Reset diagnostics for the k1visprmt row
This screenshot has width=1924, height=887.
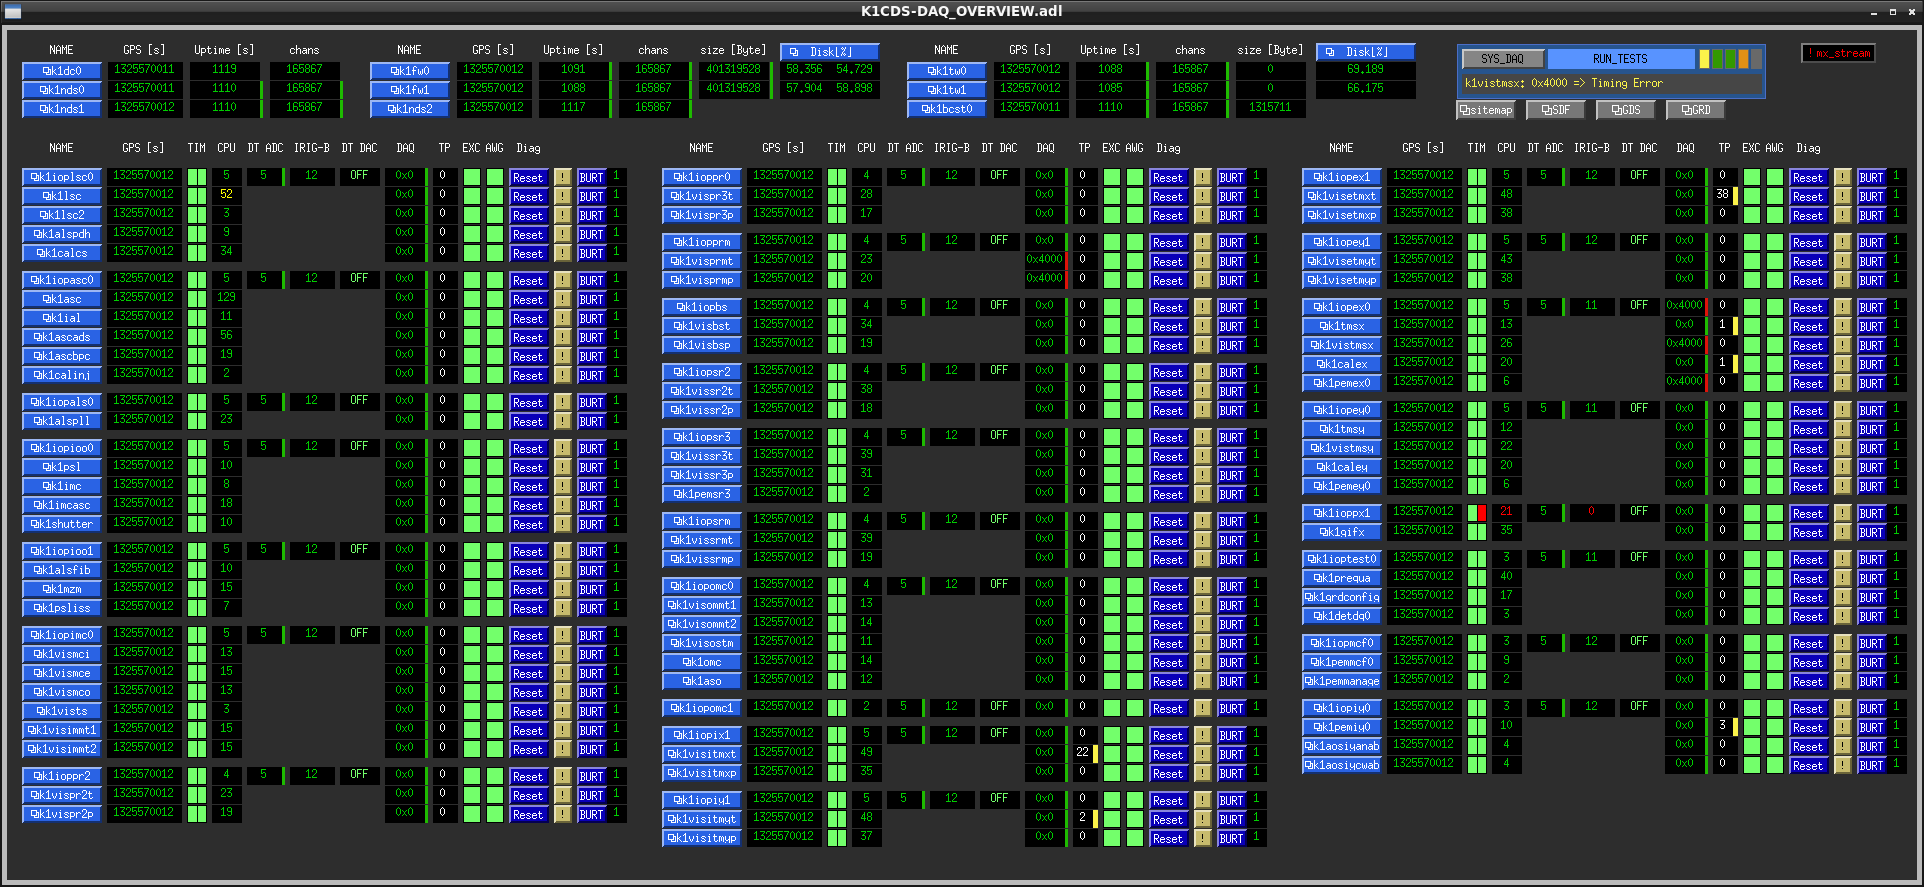tap(1168, 262)
